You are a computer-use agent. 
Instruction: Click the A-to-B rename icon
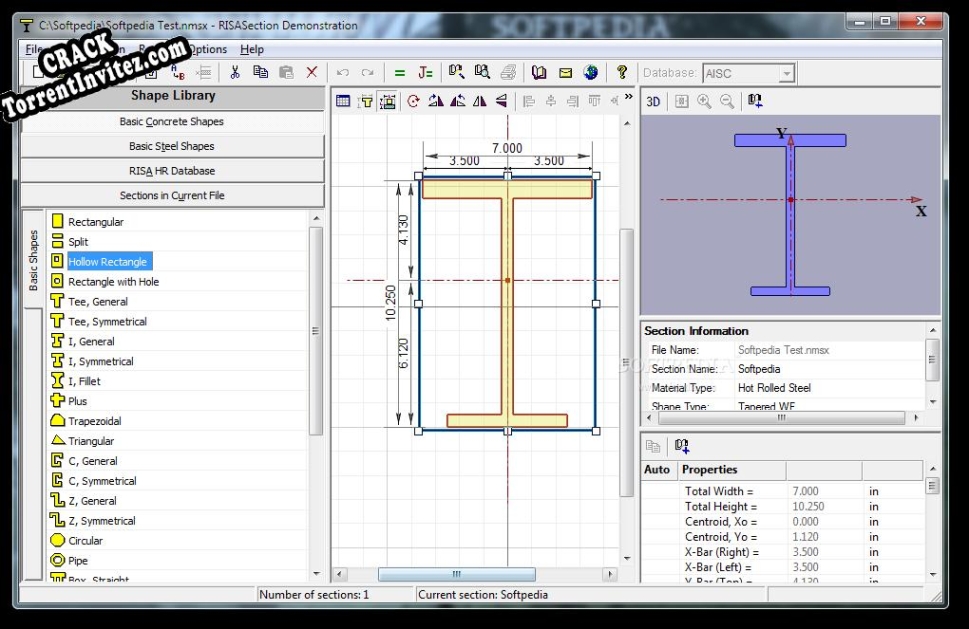pos(178,73)
